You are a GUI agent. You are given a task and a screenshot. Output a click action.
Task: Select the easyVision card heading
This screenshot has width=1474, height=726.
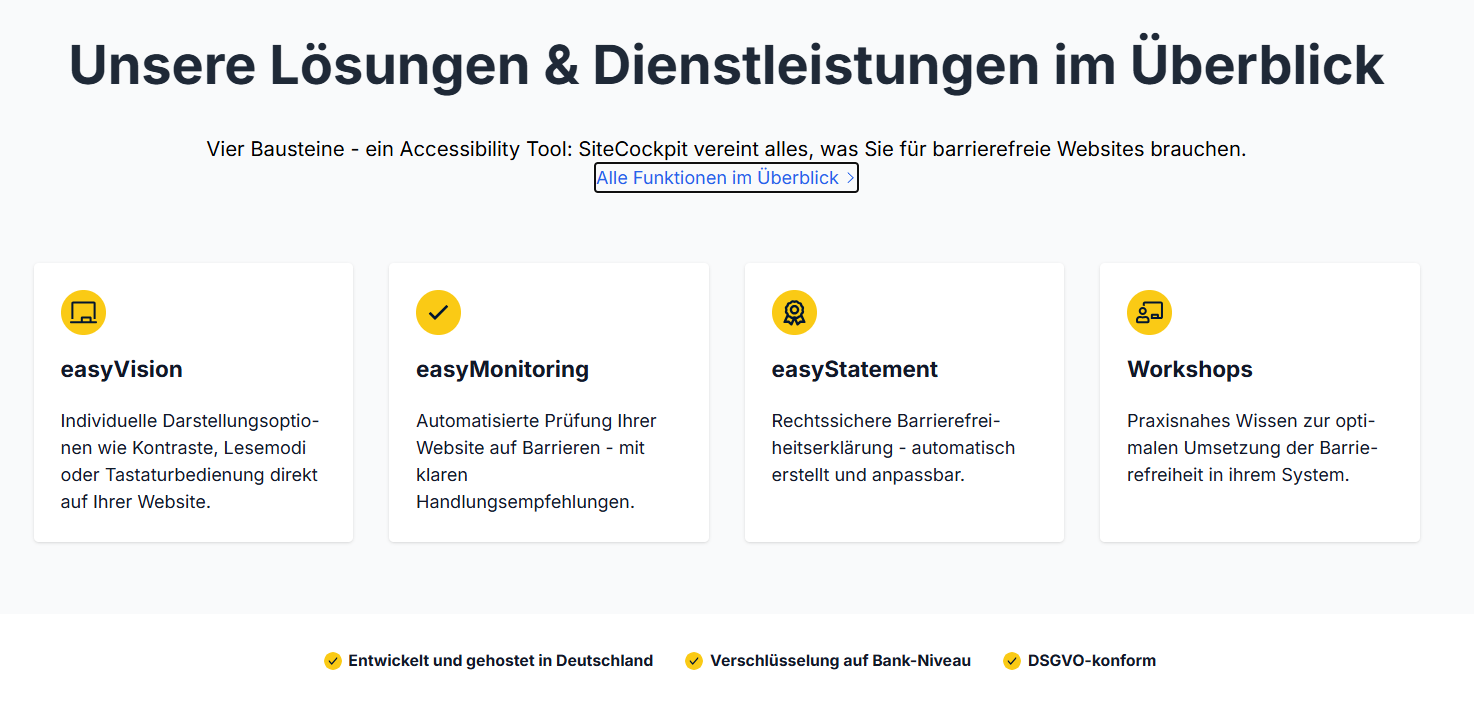(122, 369)
